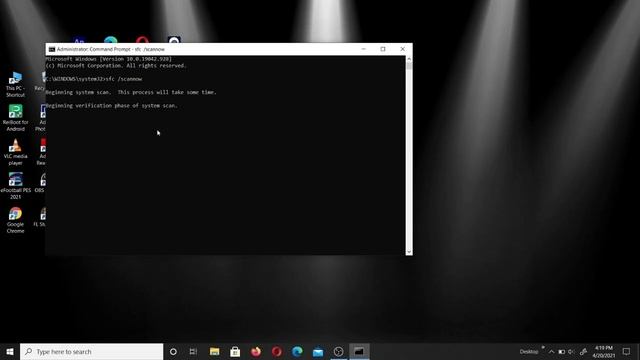Screen dimensions: 640x360
Task: Minimize the Command Prompt window
Action: point(363,49)
